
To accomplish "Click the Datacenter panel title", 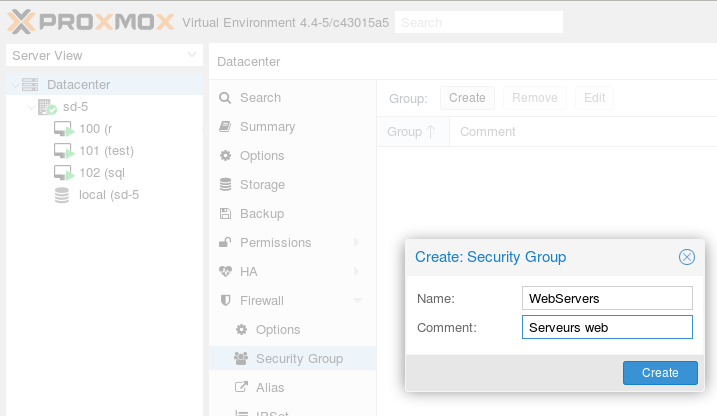I will click(x=249, y=62).
